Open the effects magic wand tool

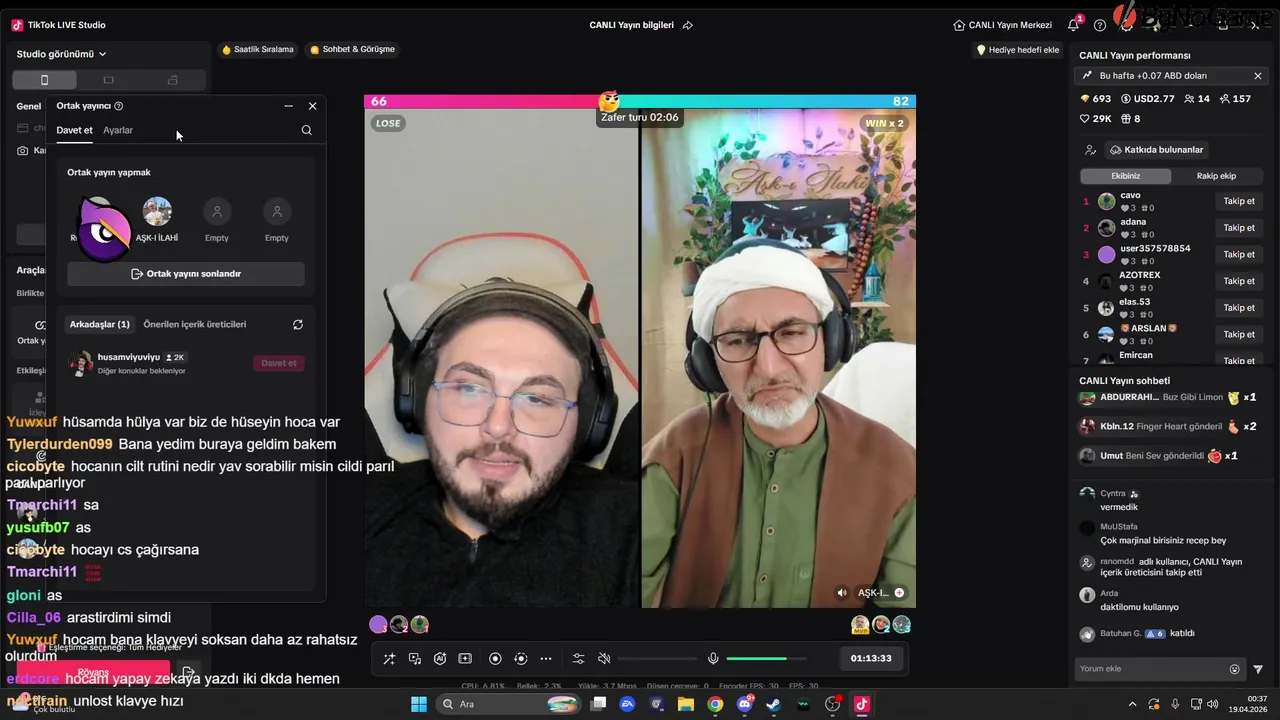389,658
